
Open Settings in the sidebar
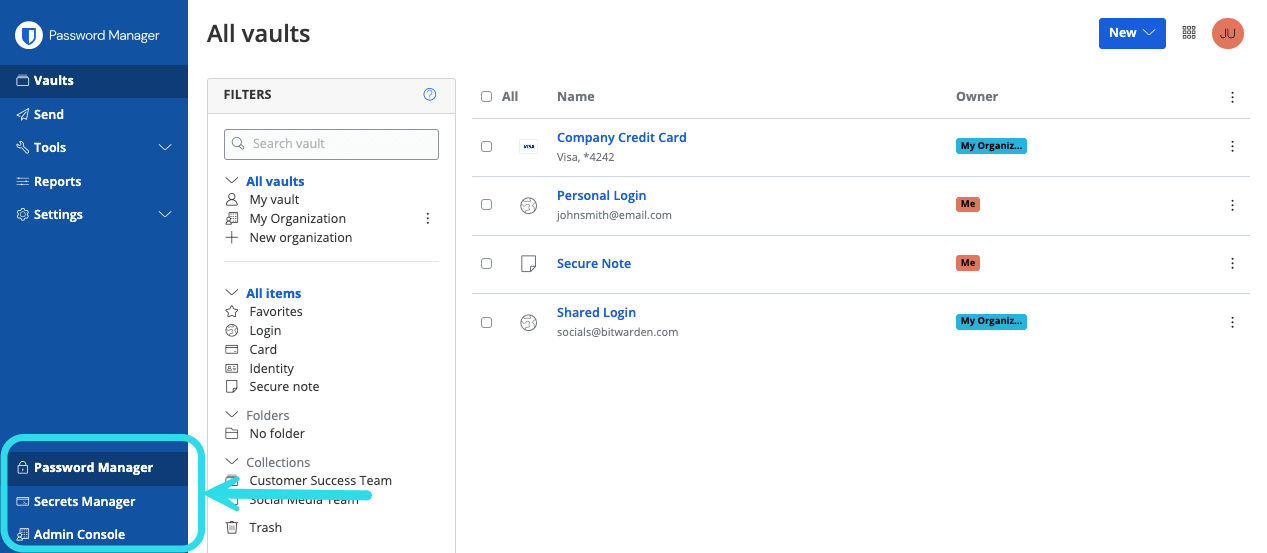[x=58, y=214]
